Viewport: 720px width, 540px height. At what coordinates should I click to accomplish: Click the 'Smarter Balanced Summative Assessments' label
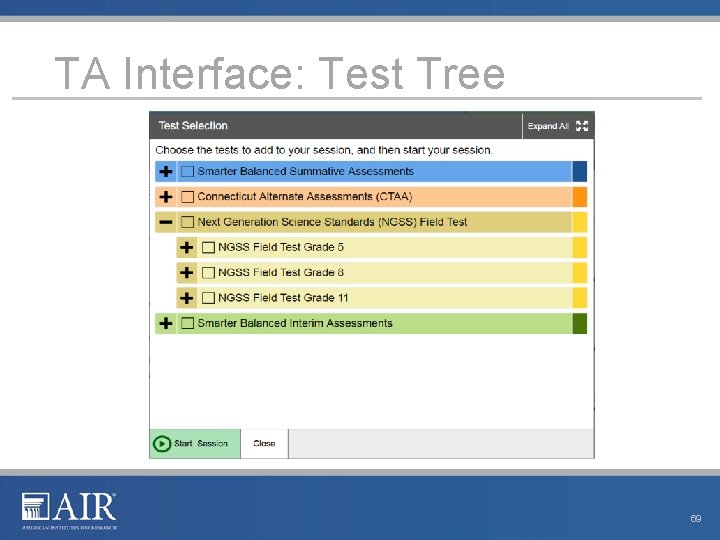(305, 171)
